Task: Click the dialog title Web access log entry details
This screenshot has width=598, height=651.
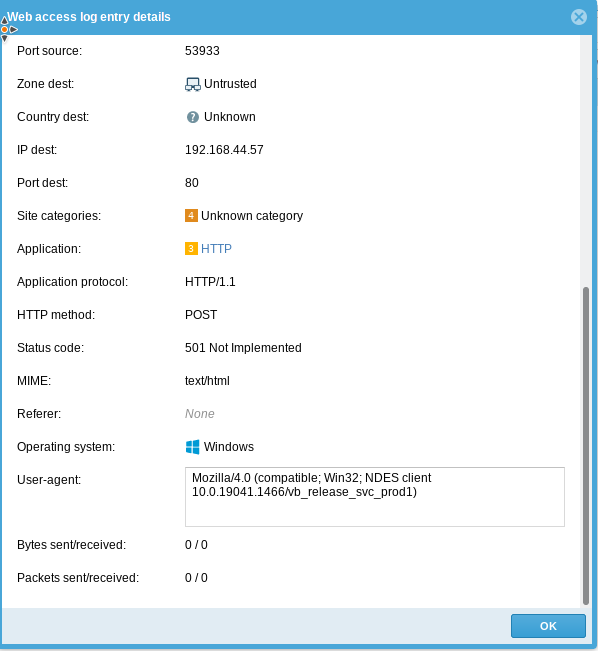Action: [x=89, y=17]
